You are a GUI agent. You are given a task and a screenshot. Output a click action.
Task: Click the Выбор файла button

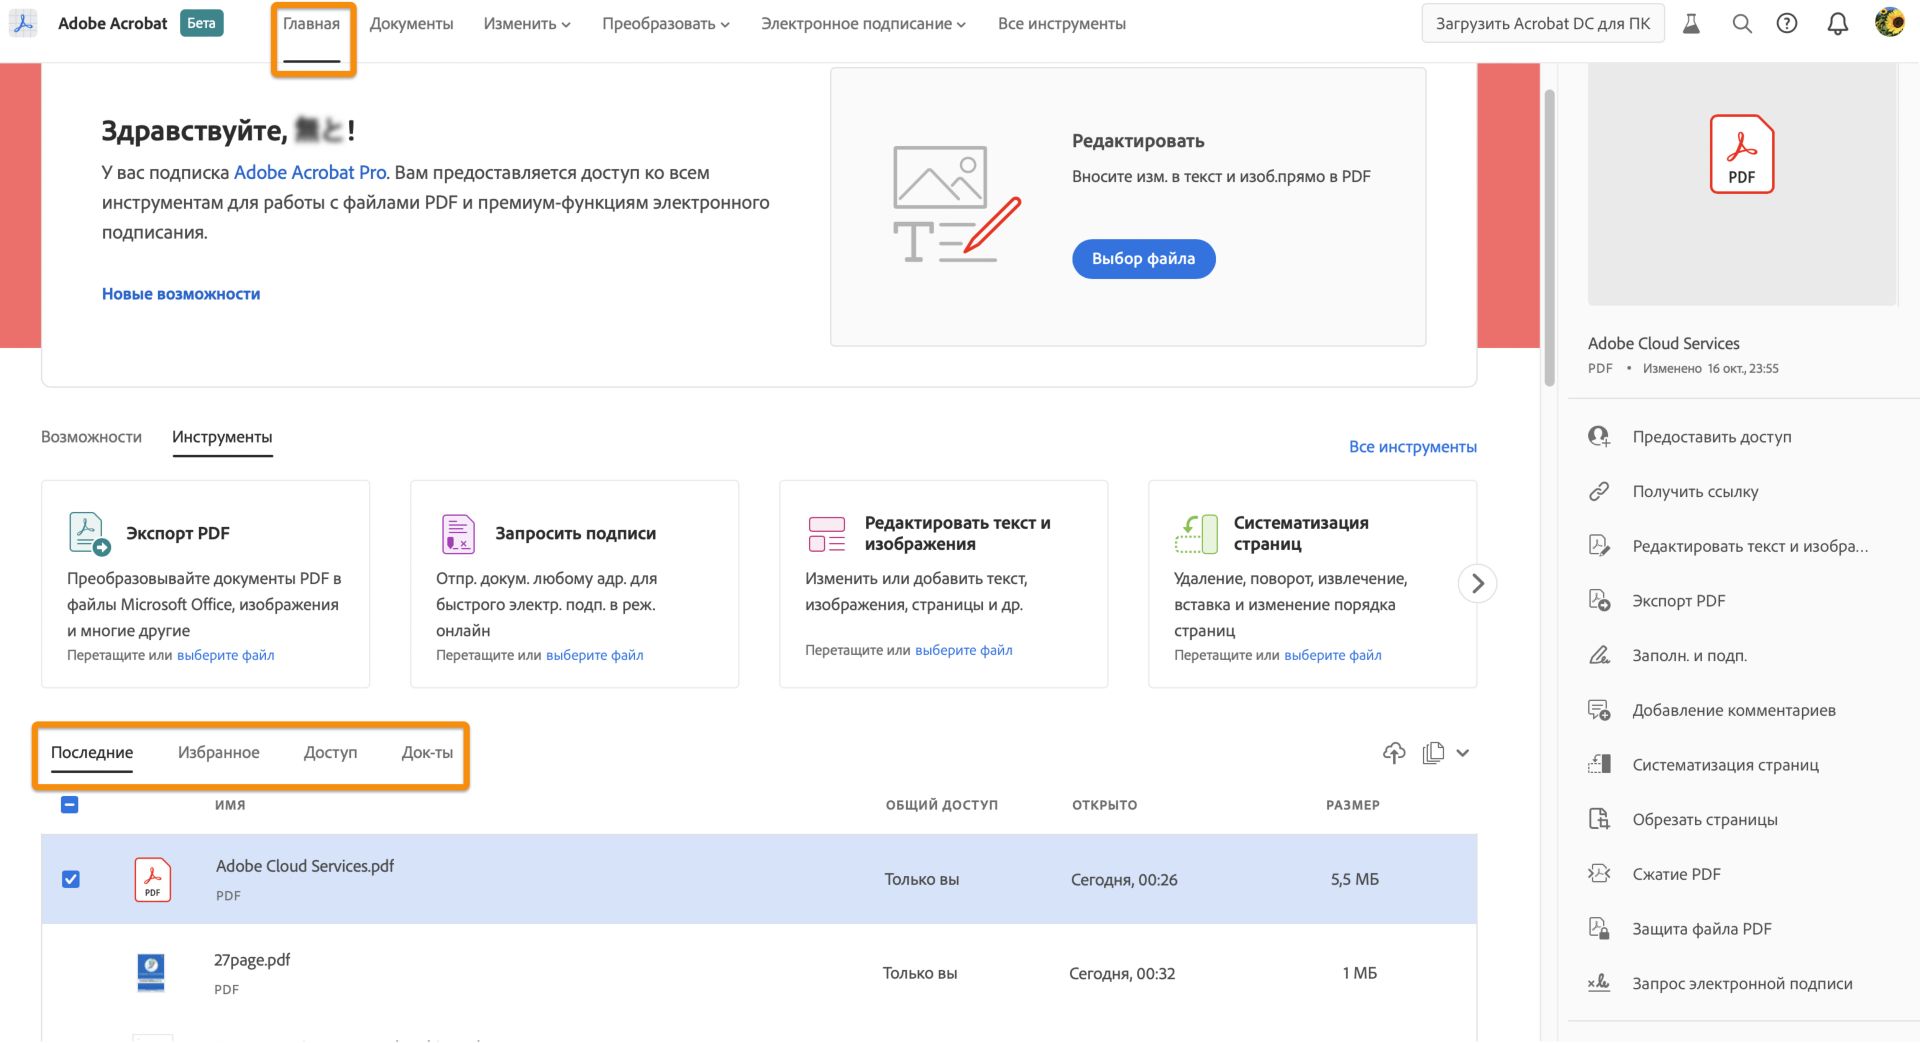[1143, 259]
